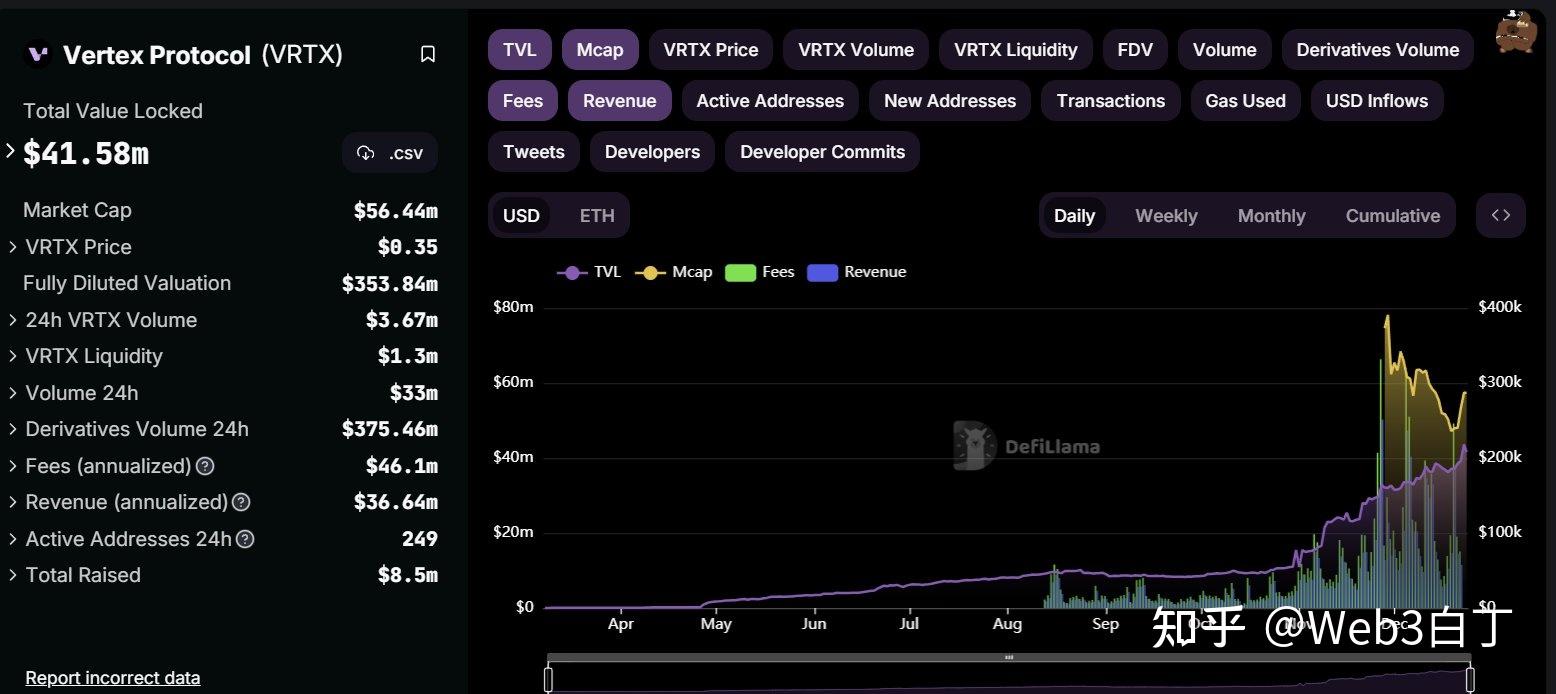
Task: Click the right handle of chart range slider
Action: pyautogui.click(x=1471, y=680)
